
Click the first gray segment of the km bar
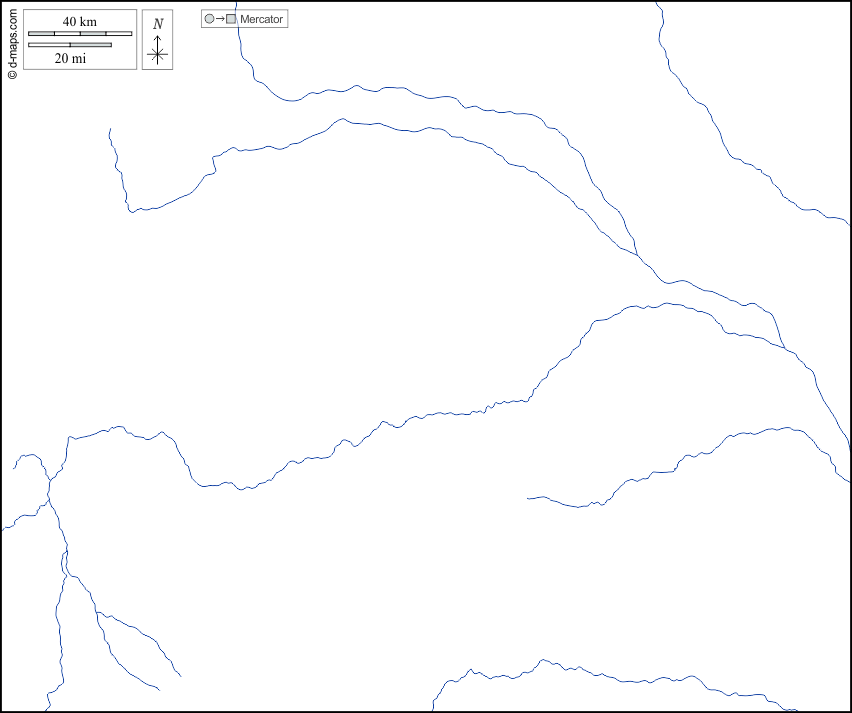point(41,34)
